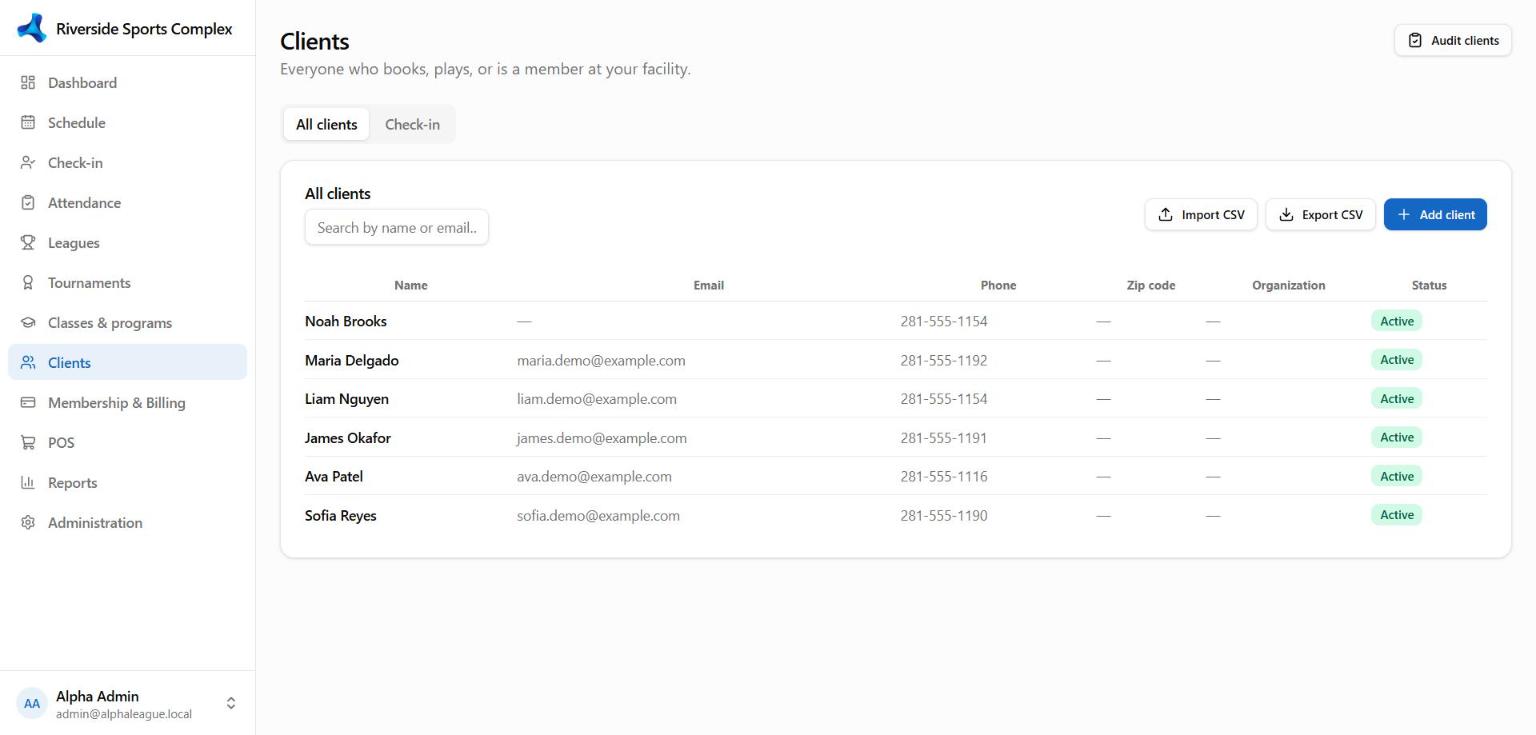
Task: Click the Classes & programs graduation cap icon
Action: point(28,323)
